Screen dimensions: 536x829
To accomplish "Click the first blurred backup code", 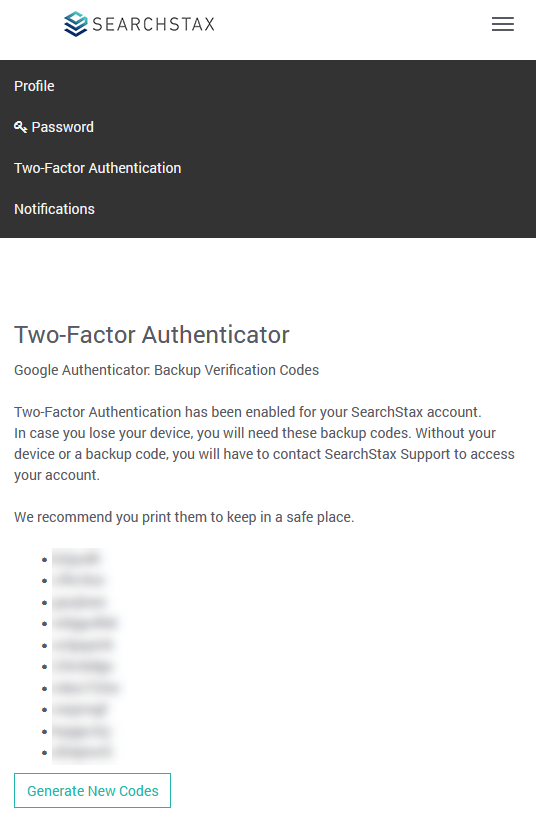I will (76, 559).
